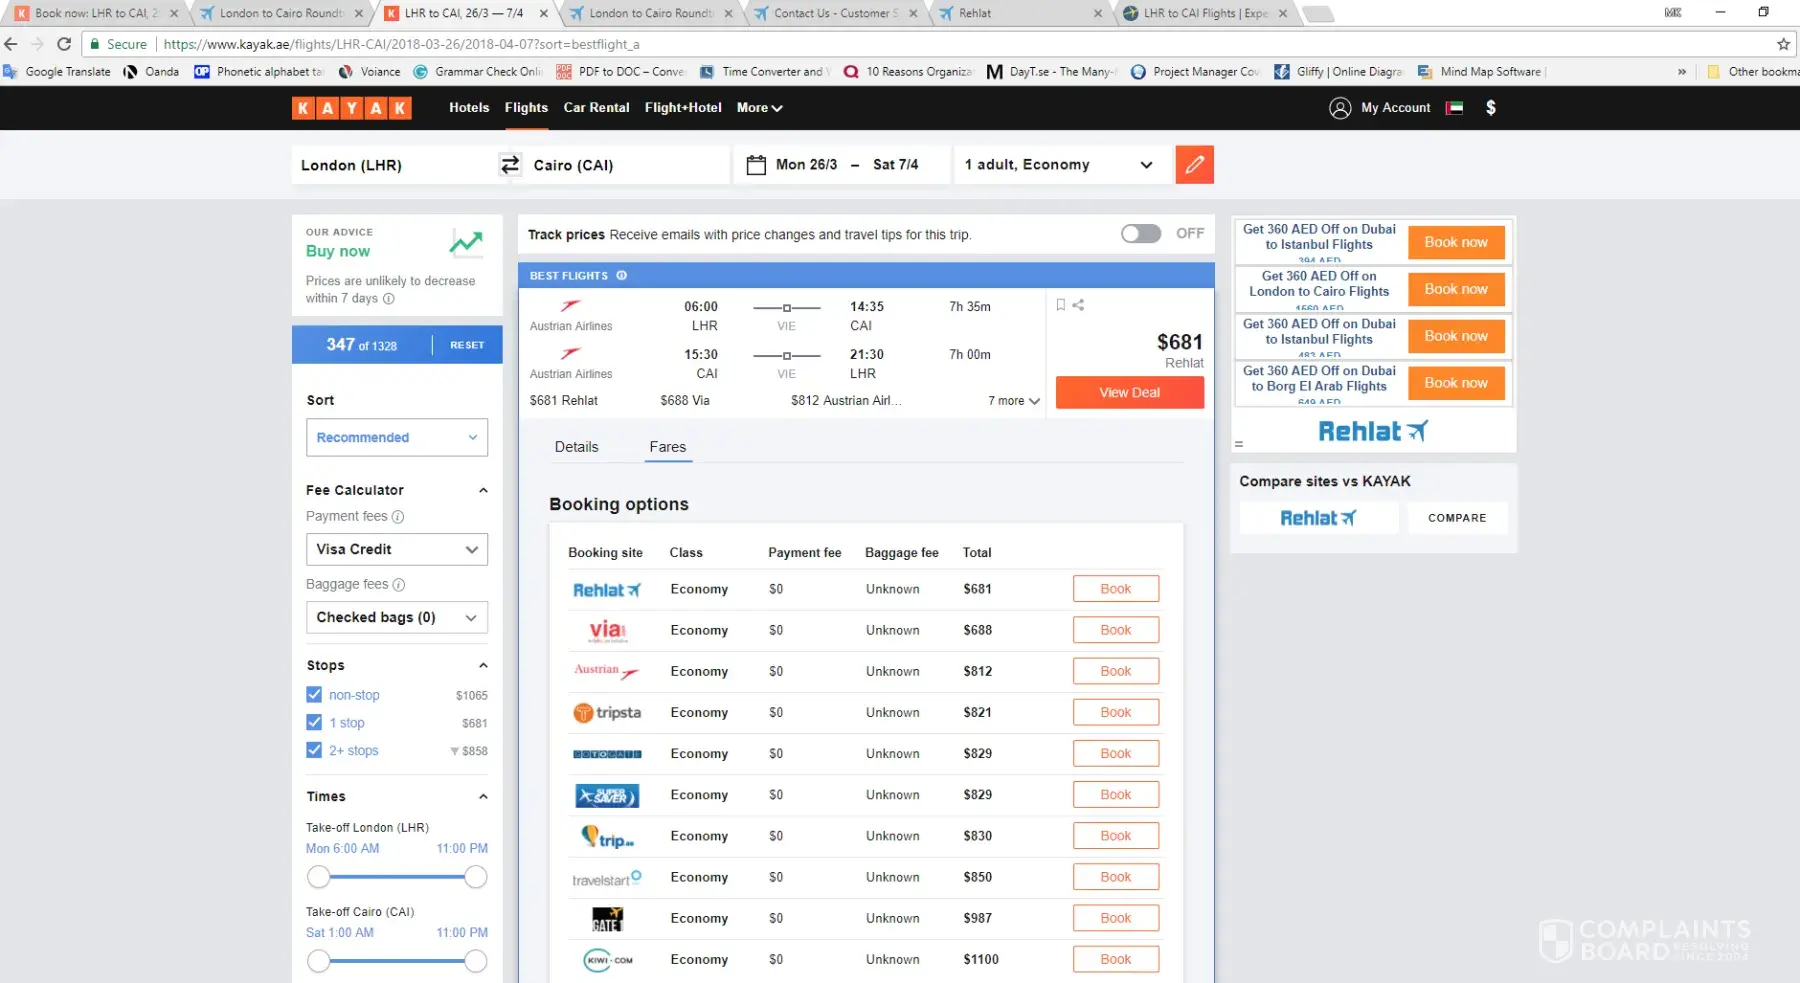The width and height of the screenshot is (1800, 983).
Task: Edit the search with the orange pencil button
Action: point(1195,165)
